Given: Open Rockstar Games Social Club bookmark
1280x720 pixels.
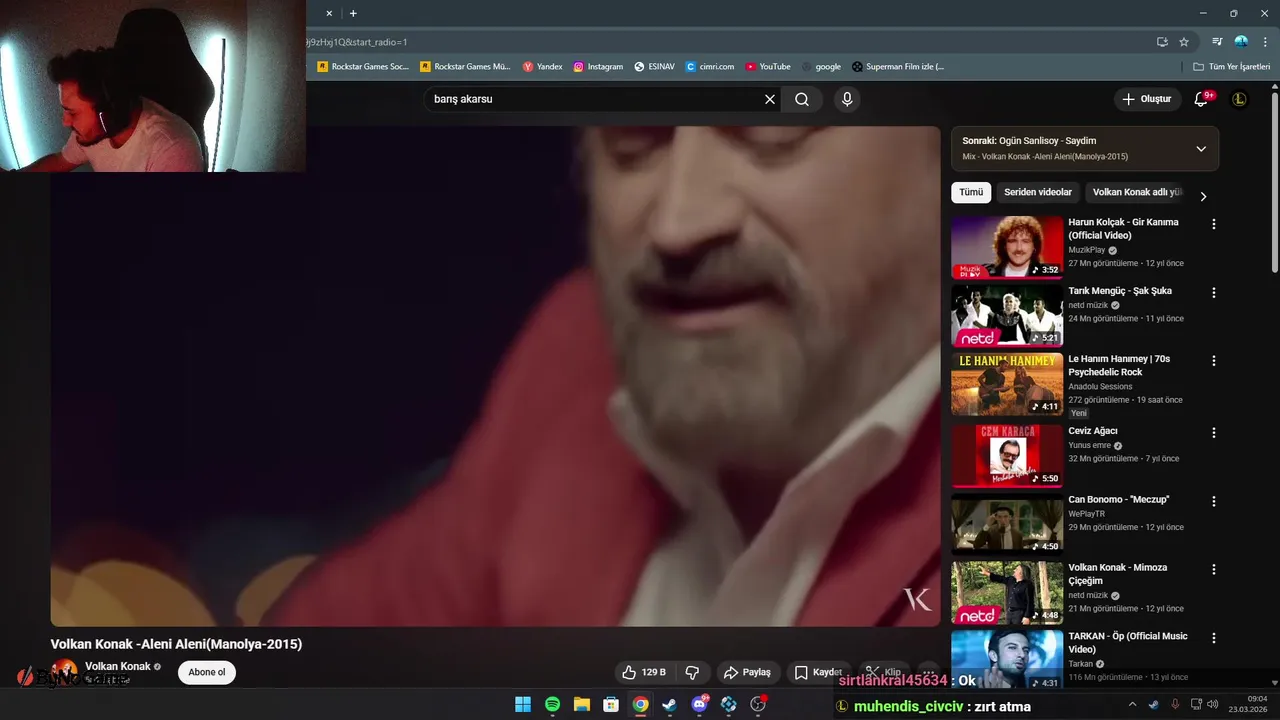Looking at the screenshot, I should point(363,67).
